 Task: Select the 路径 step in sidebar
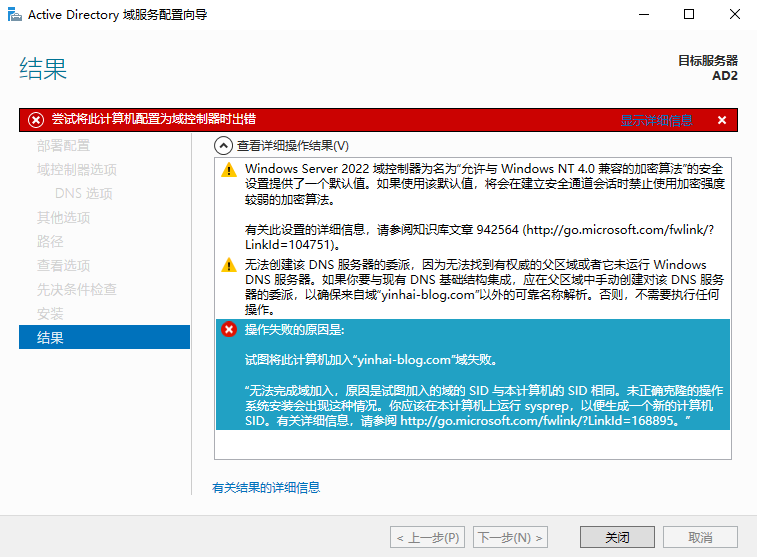50,241
